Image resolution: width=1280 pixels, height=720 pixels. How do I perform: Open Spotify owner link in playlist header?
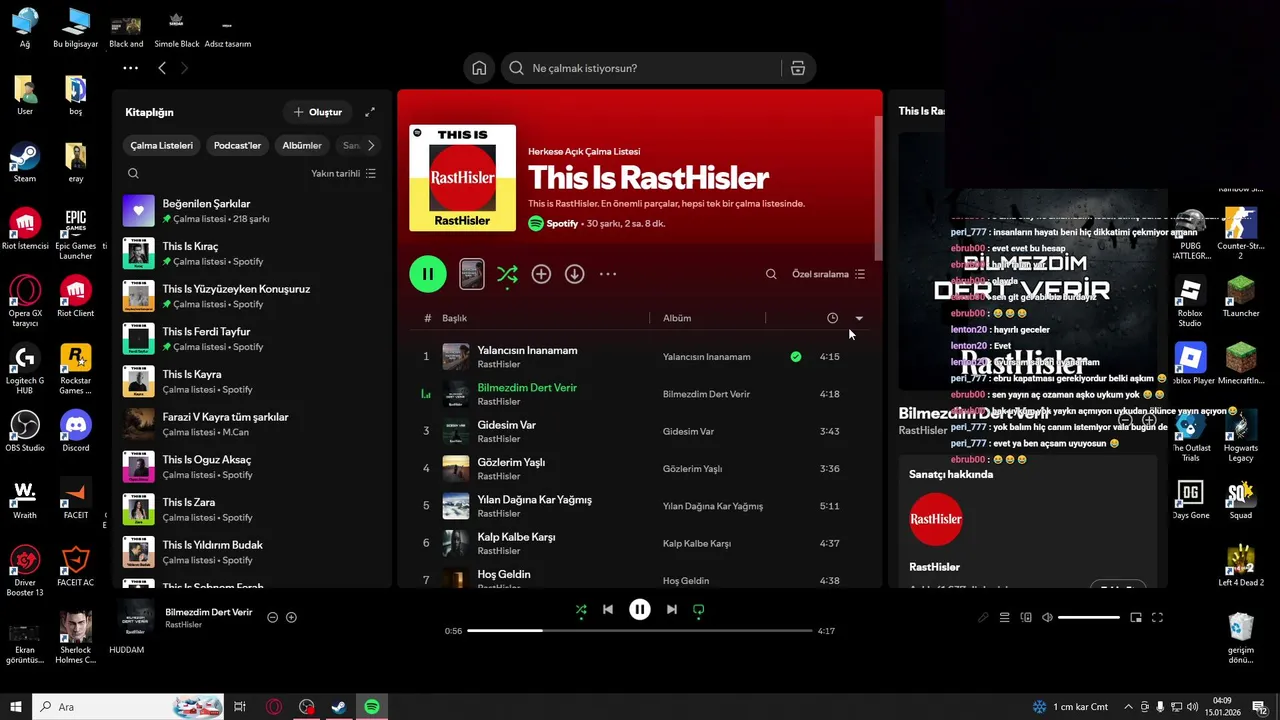click(562, 224)
